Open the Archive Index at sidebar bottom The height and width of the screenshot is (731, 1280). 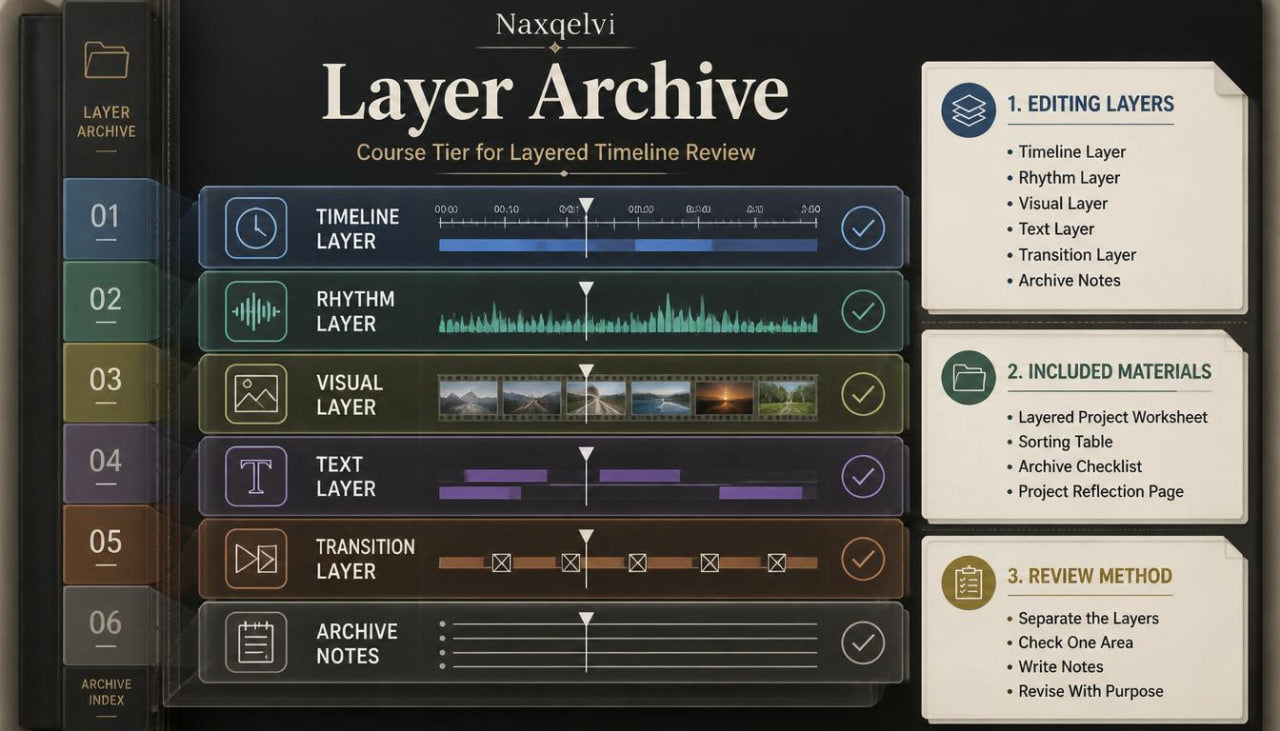(105, 692)
